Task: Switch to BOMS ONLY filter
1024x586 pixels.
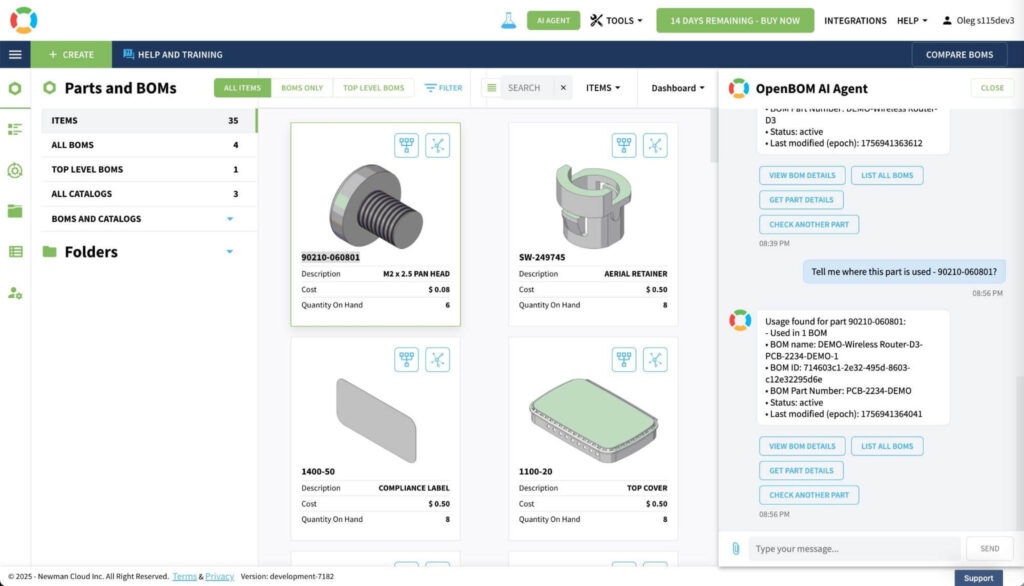Action: click(302, 88)
